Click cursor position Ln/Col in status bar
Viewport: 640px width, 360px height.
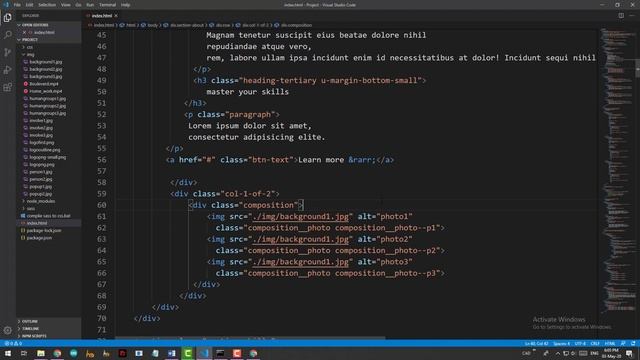pyautogui.click(x=536, y=343)
